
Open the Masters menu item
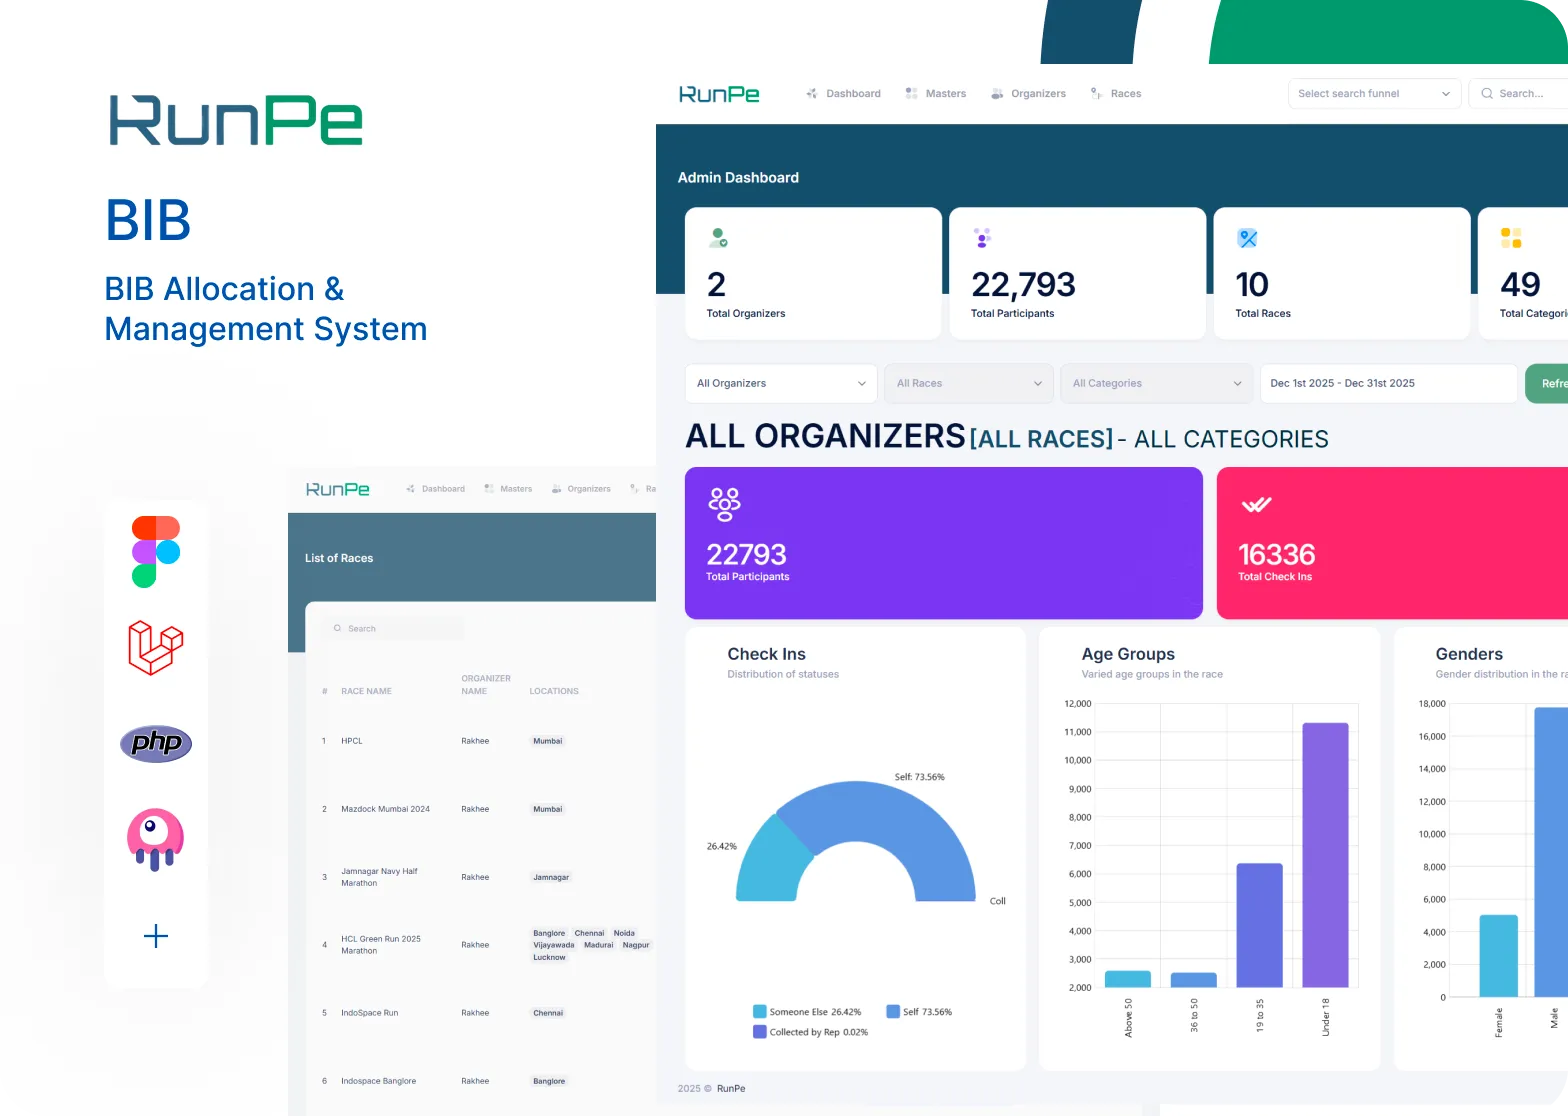click(936, 94)
